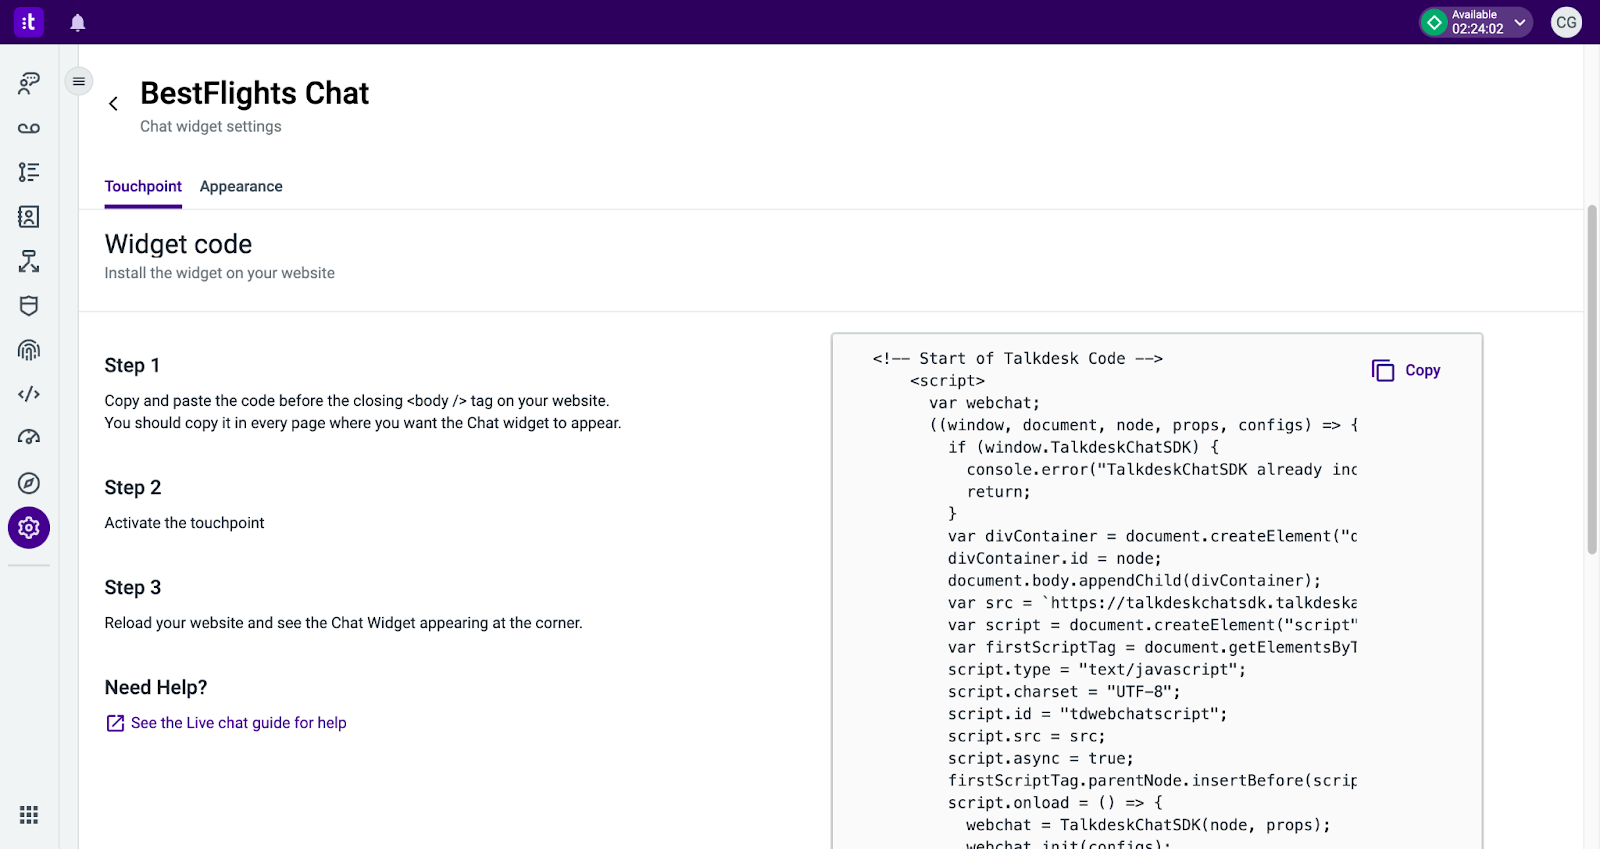The height and width of the screenshot is (849, 1600).
Task: Open the shield guardian icon in sidebar
Action: (29, 305)
